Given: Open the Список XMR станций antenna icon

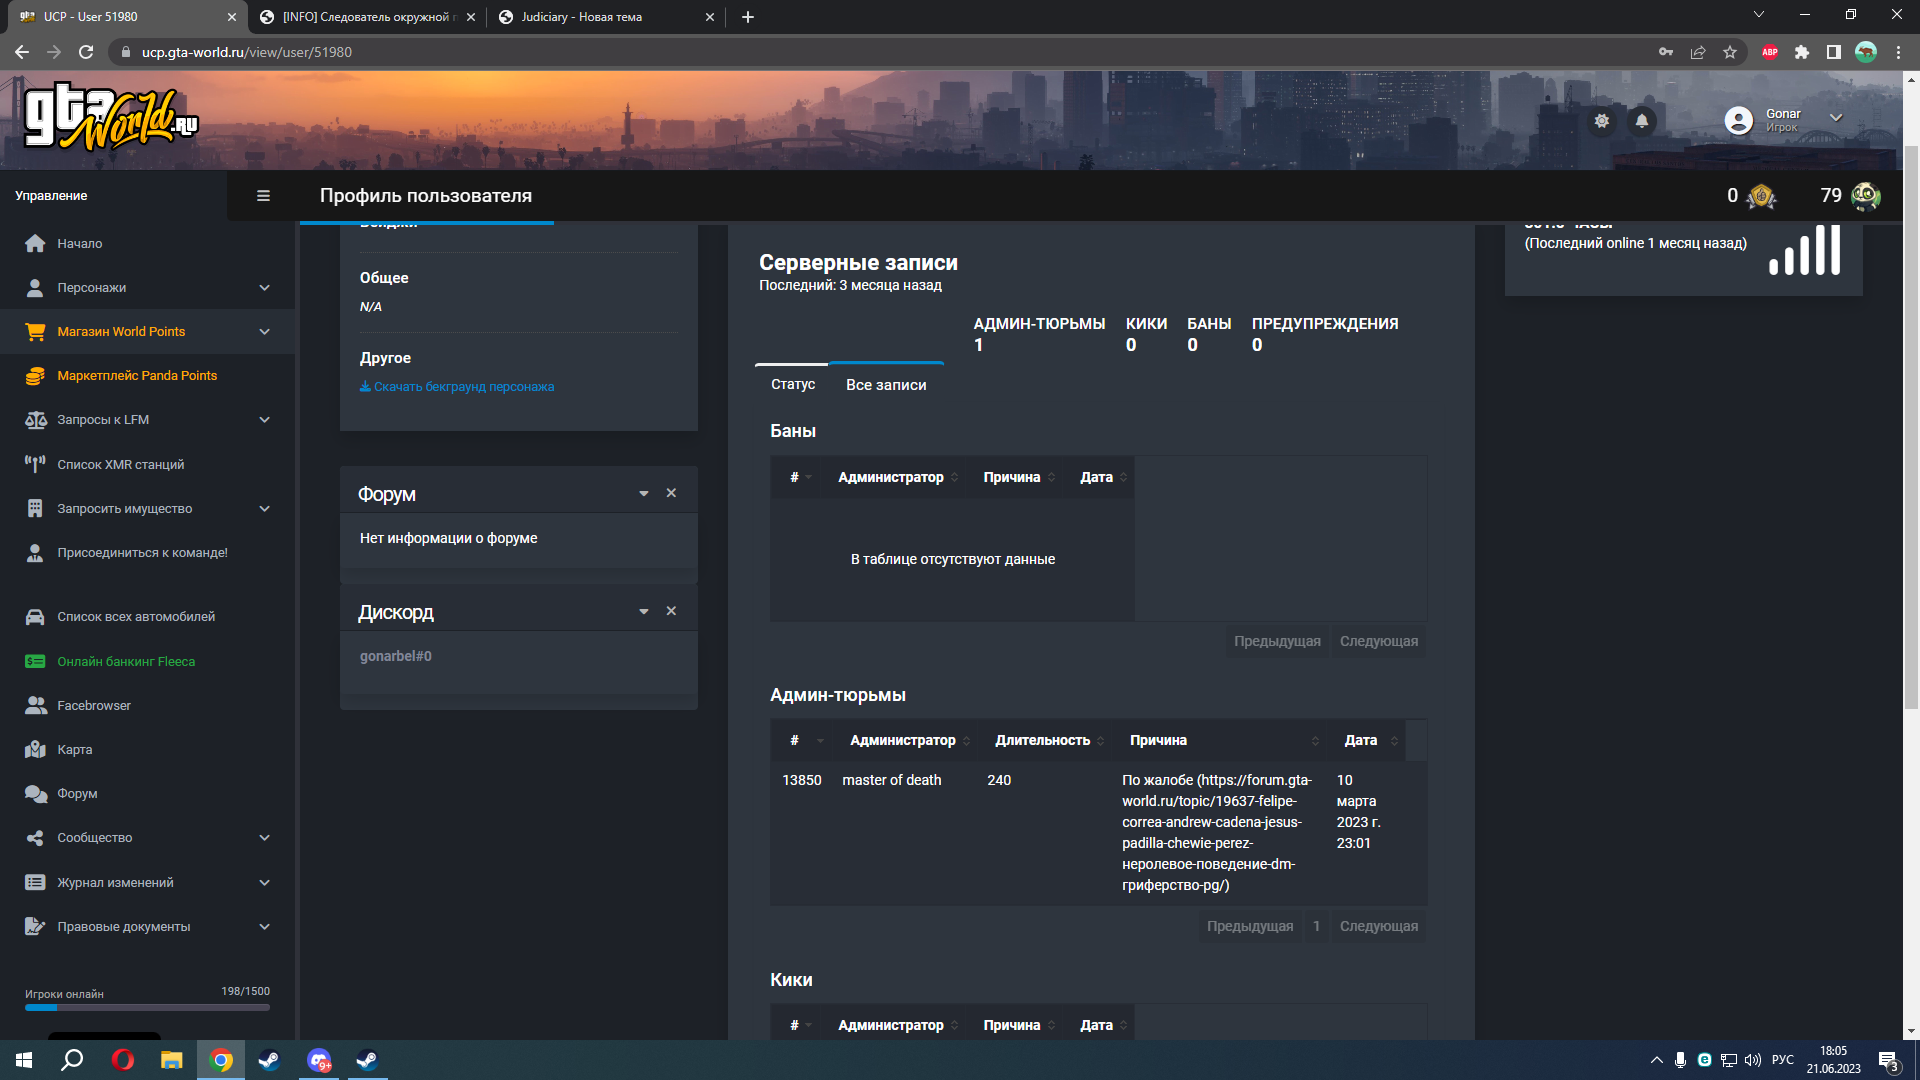Looking at the screenshot, I should (35, 464).
